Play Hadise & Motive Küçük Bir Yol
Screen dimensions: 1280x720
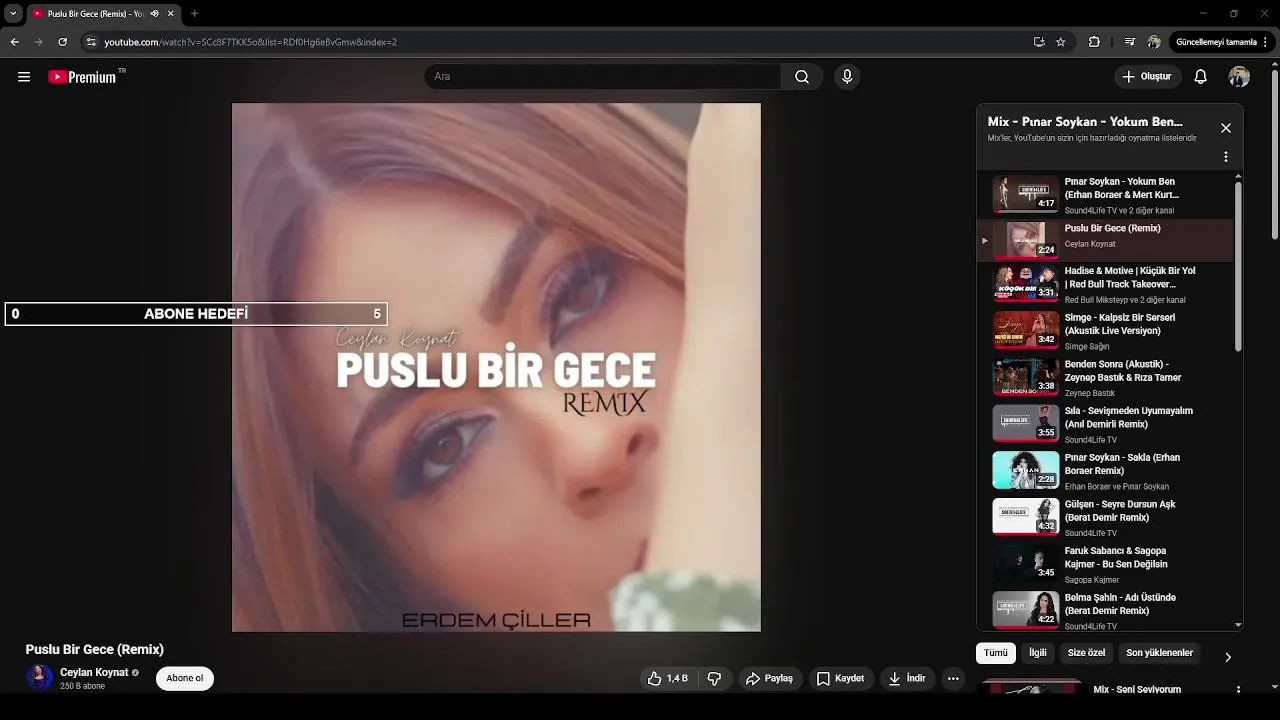(x=1025, y=284)
